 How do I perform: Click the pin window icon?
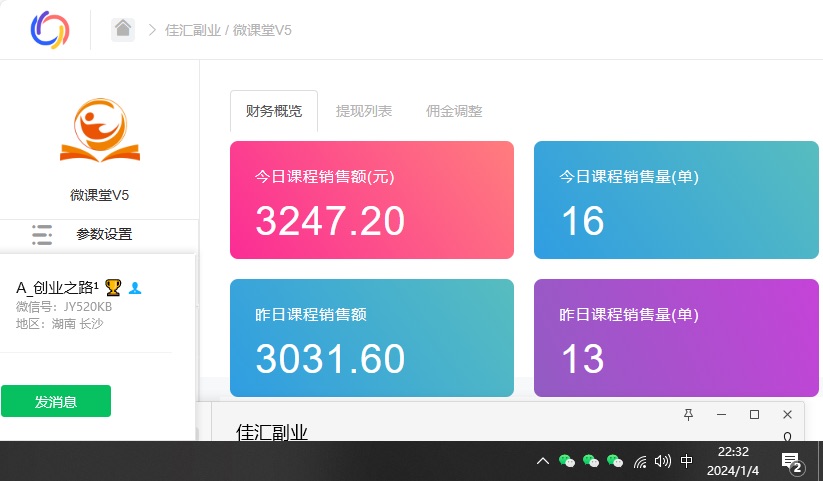click(688, 415)
